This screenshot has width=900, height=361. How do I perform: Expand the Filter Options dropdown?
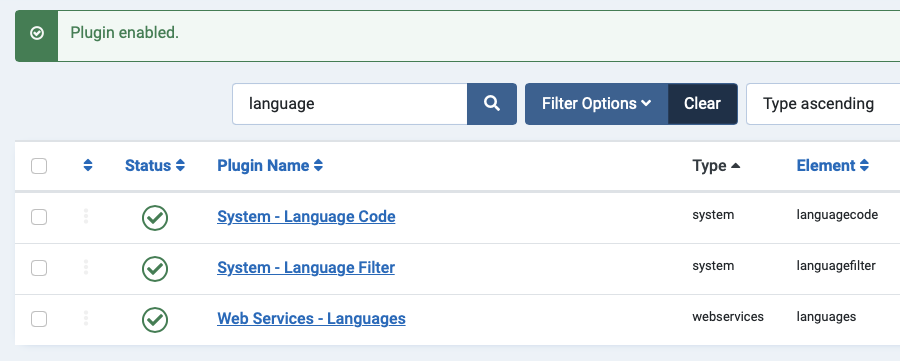(596, 104)
